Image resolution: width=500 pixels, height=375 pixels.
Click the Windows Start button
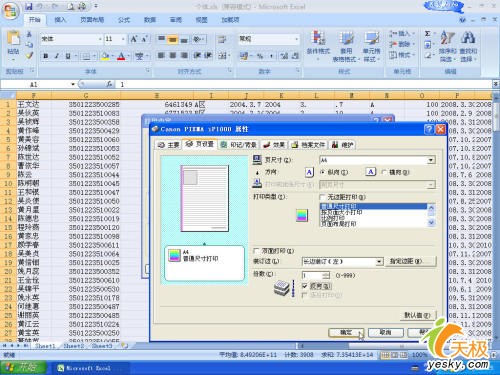(23, 368)
